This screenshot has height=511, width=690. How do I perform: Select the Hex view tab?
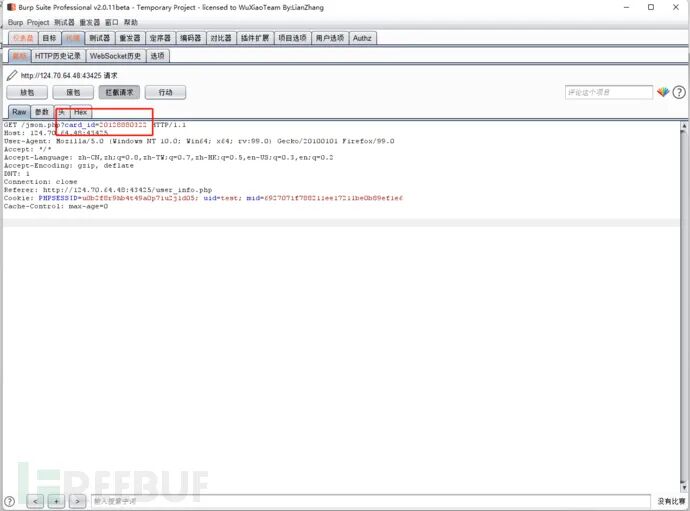81,112
